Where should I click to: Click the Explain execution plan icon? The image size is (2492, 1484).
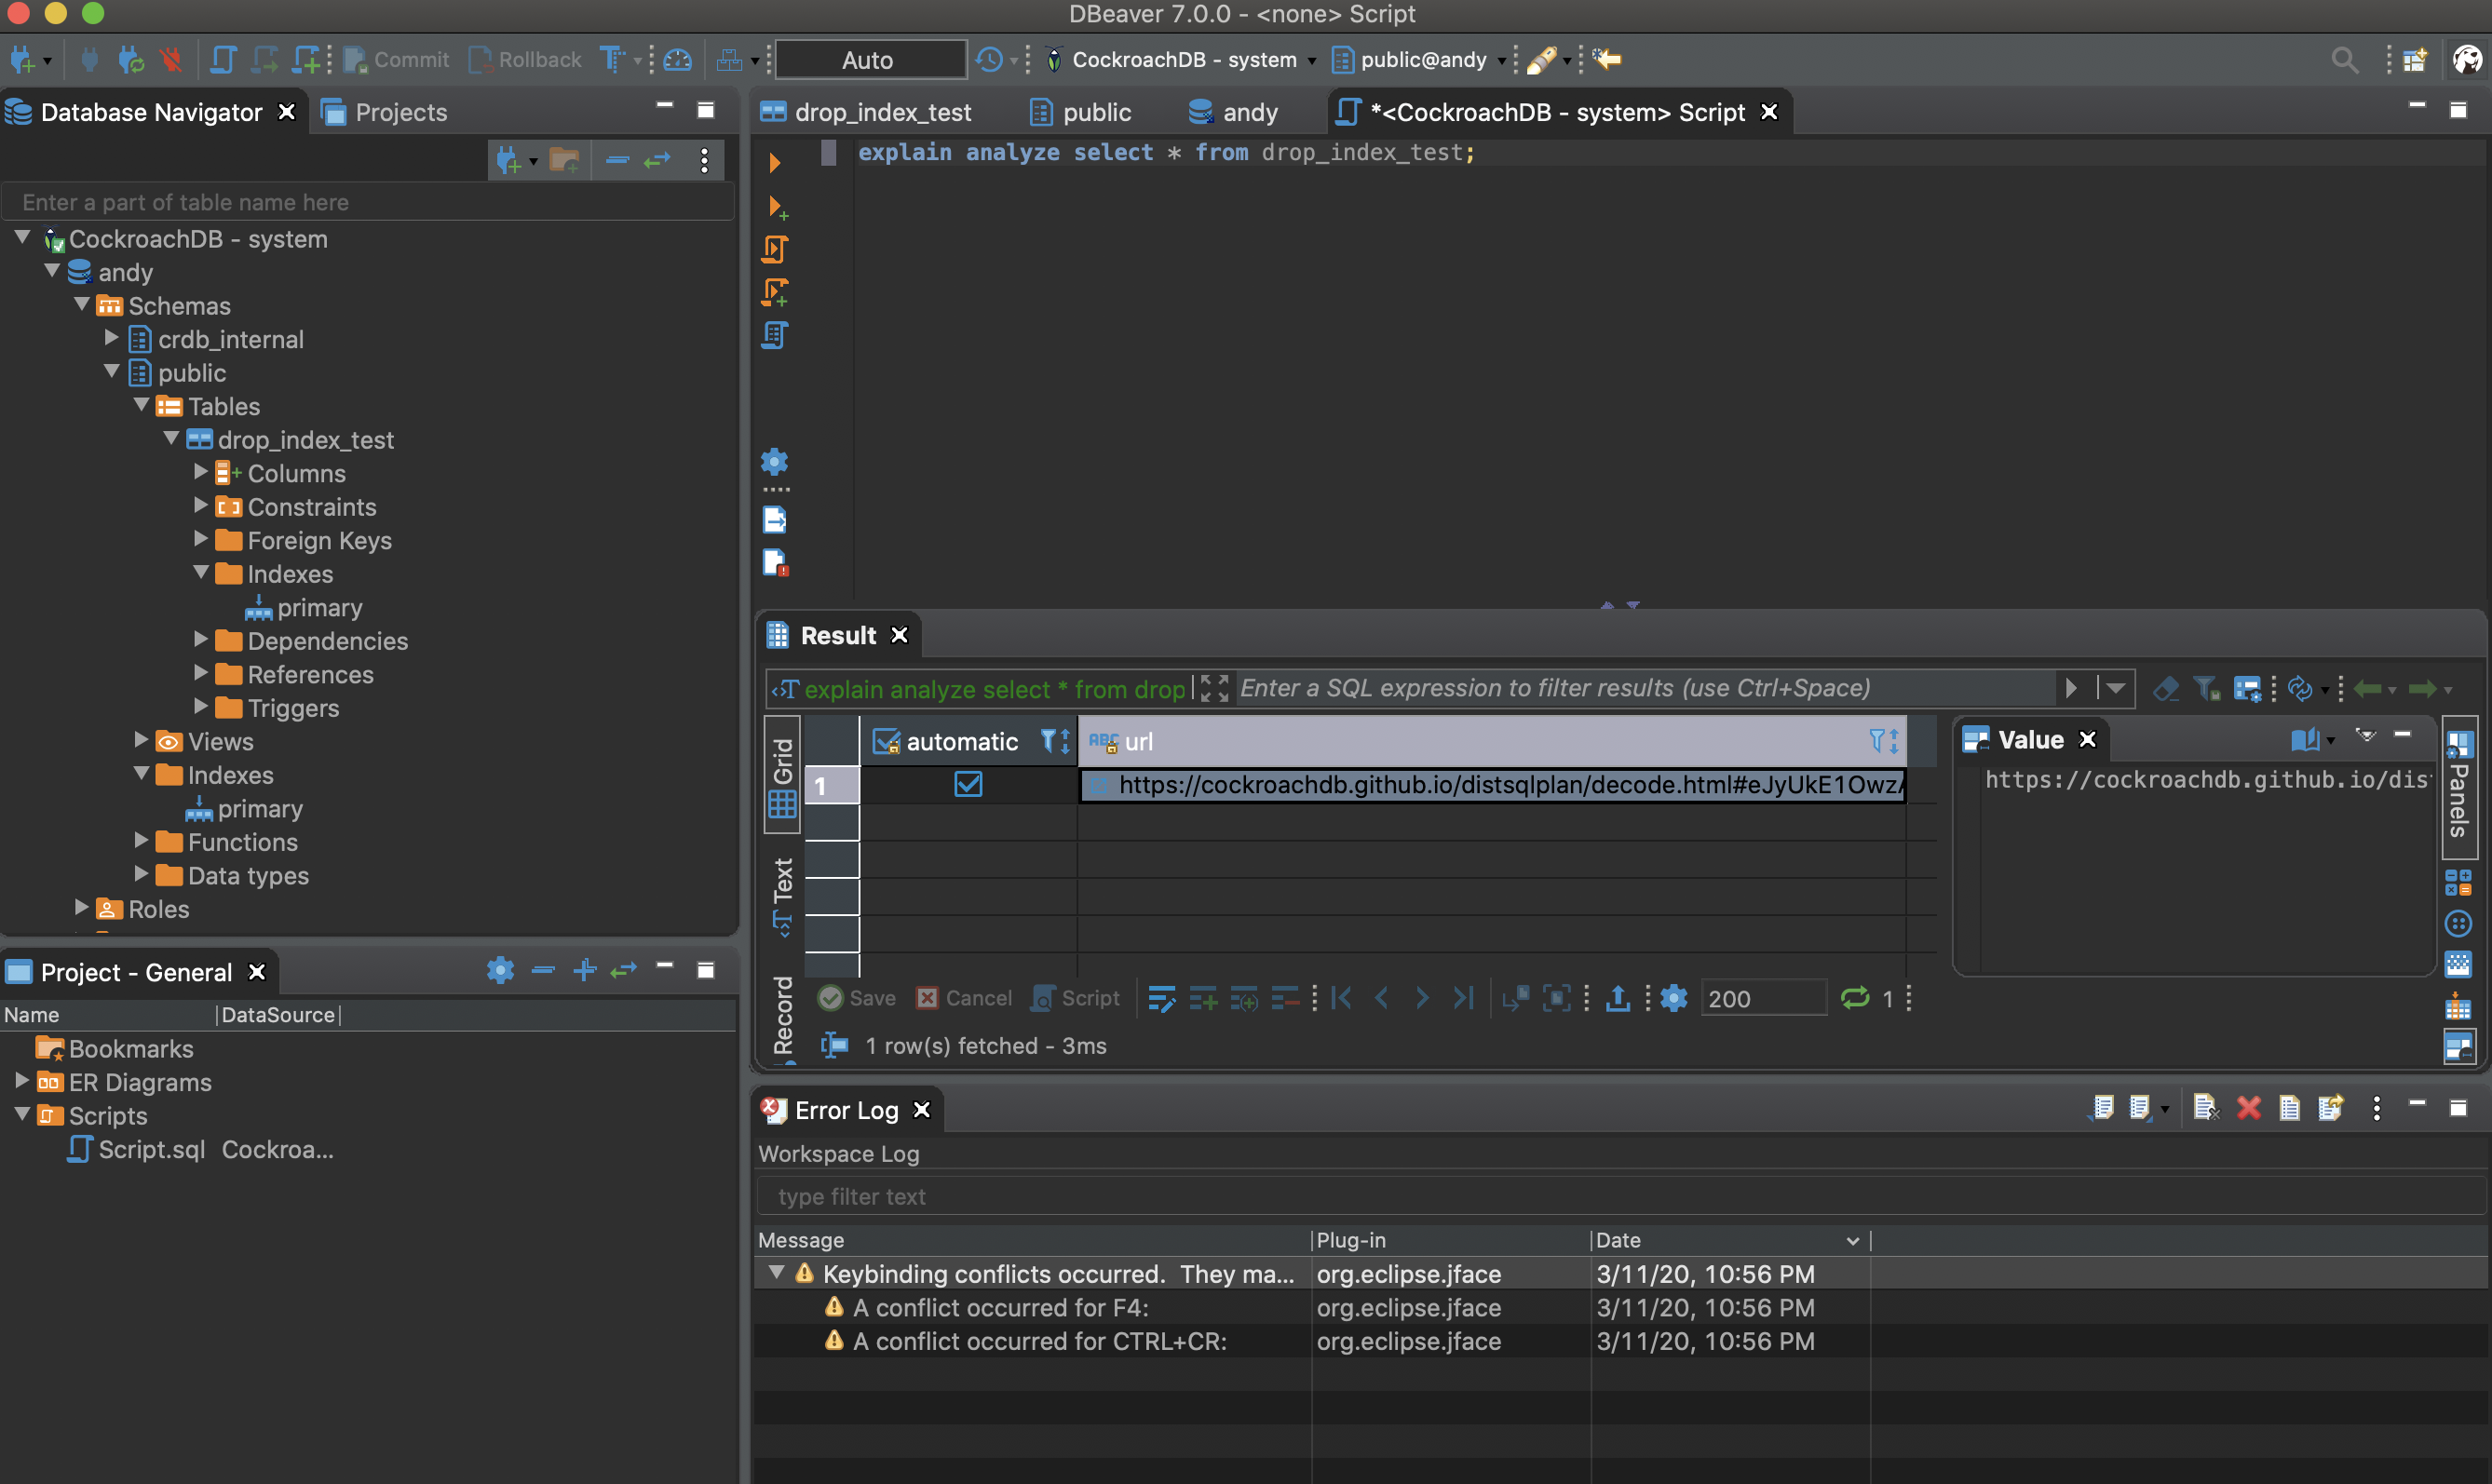point(775,335)
